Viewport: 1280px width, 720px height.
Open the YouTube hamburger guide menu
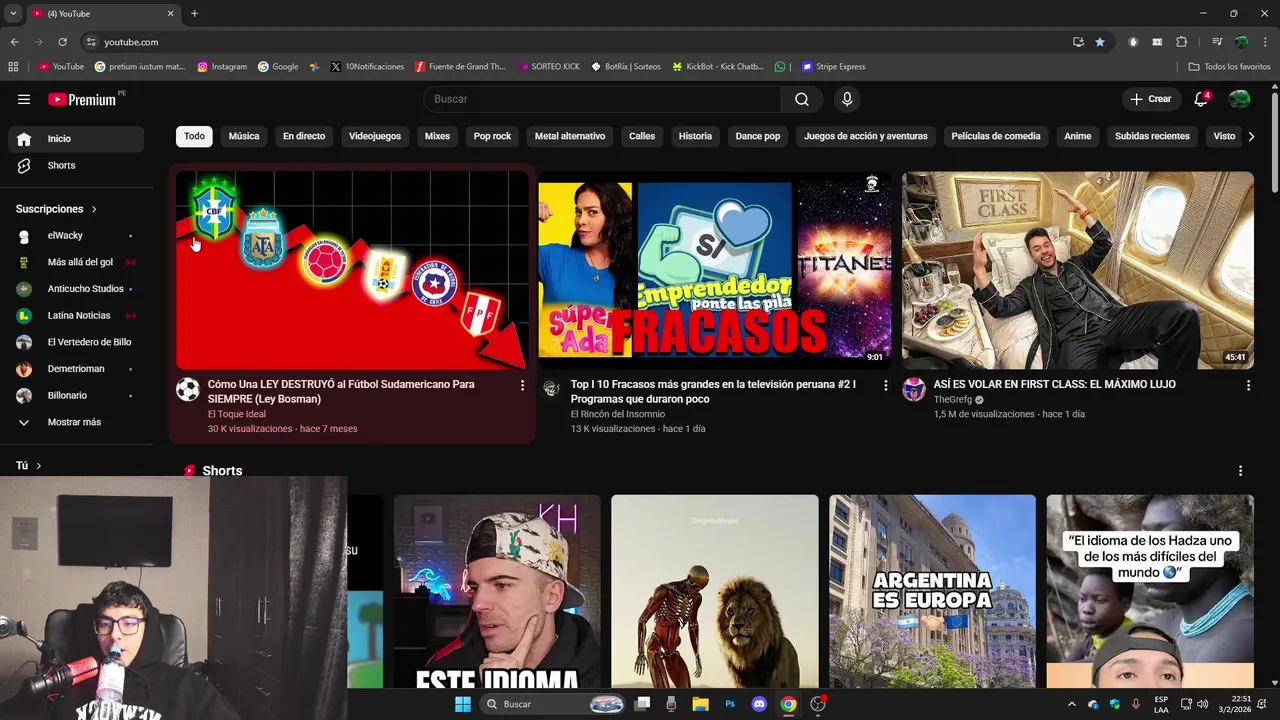(x=24, y=99)
